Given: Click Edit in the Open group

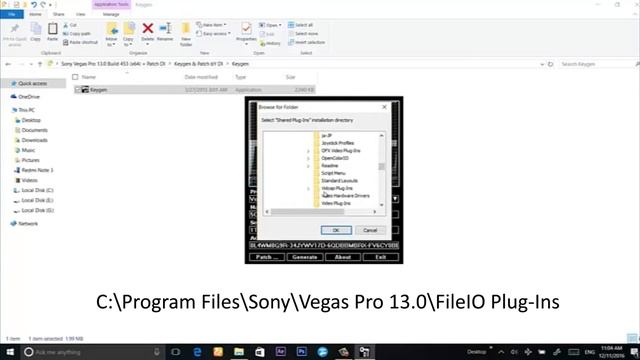Looking at the screenshot, I should (267, 34).
